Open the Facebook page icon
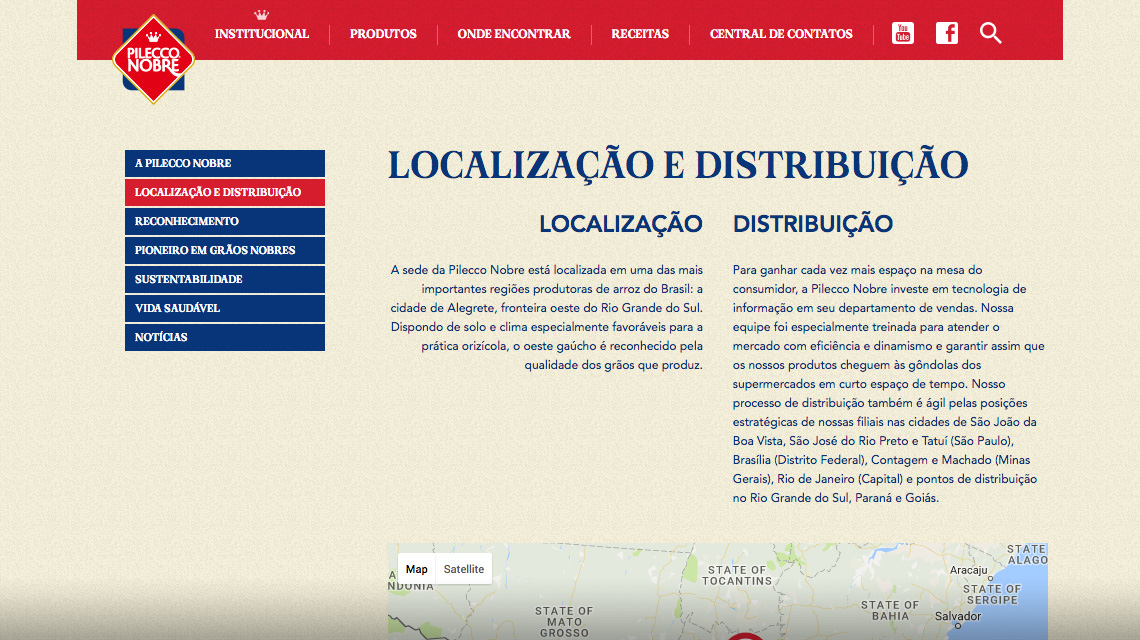The height and width of the screenshot is (640, 1140). (946, 33)
